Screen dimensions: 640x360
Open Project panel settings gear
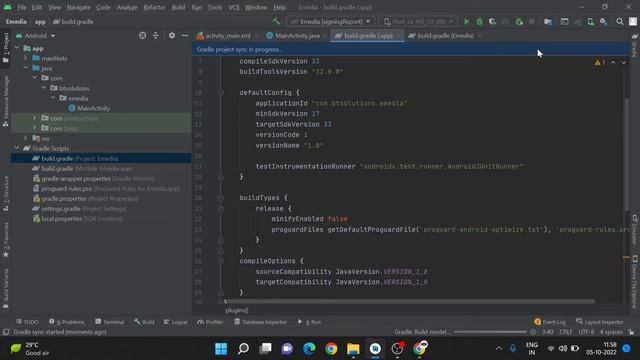[x=172, y=36]
